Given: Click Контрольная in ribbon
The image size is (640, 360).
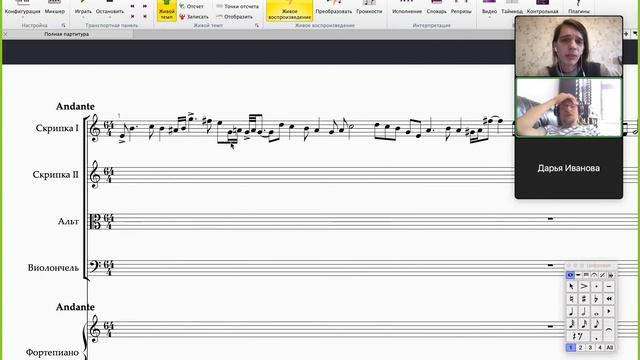Looking at the screenshot, I should (x=542, y=8).
